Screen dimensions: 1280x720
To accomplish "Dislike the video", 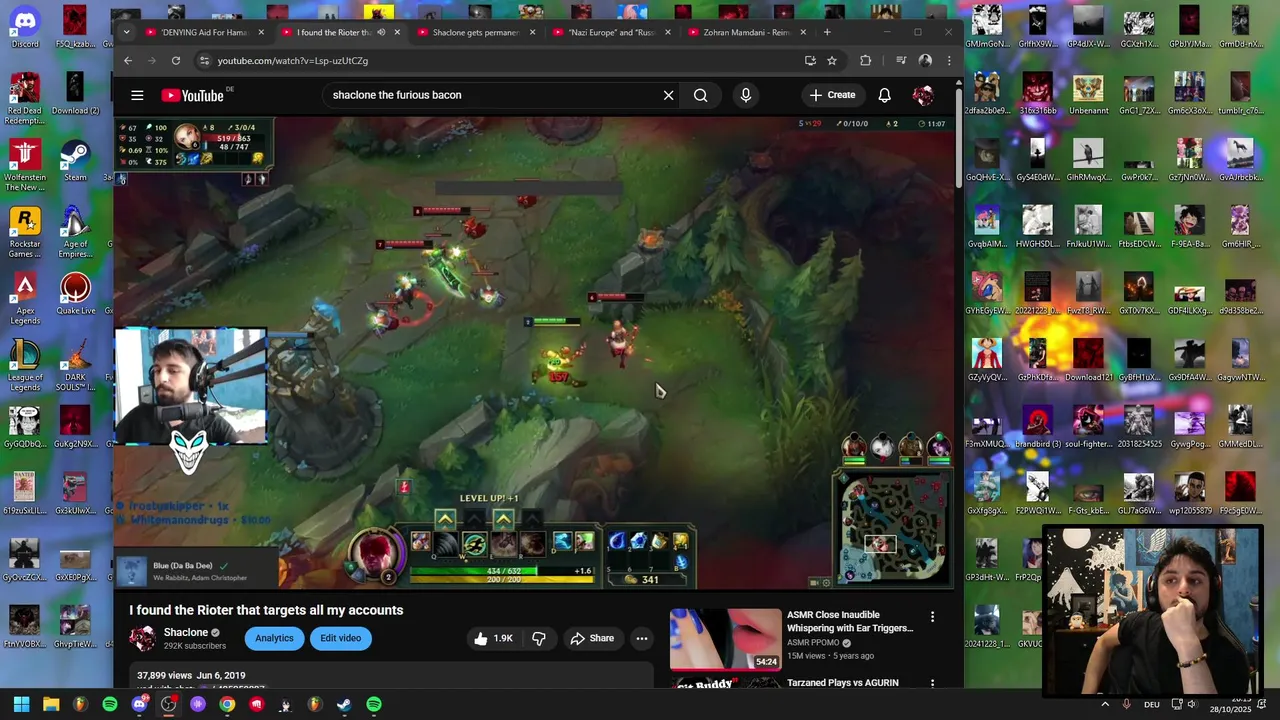I will 539,638.
